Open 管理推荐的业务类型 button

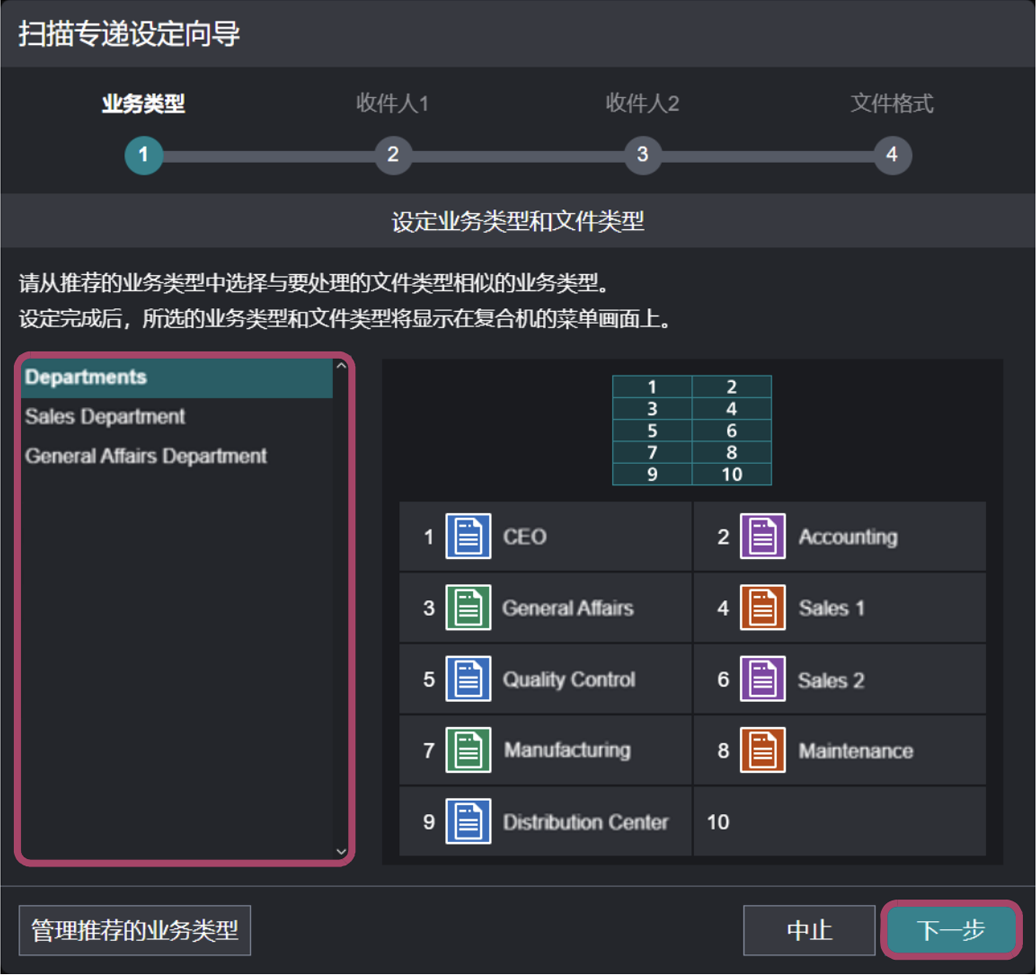(x=135, y=931)
